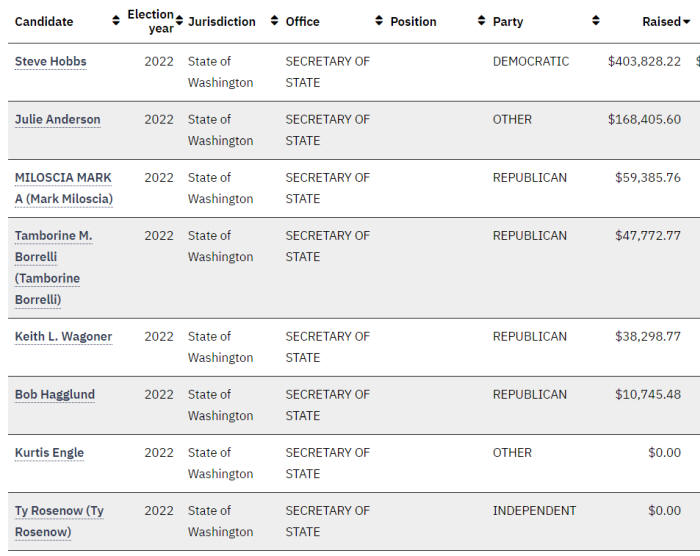The width and height of the screenshot is (700, 556).
Task: Open Julie Anderson candidate link
Action: 58,120
